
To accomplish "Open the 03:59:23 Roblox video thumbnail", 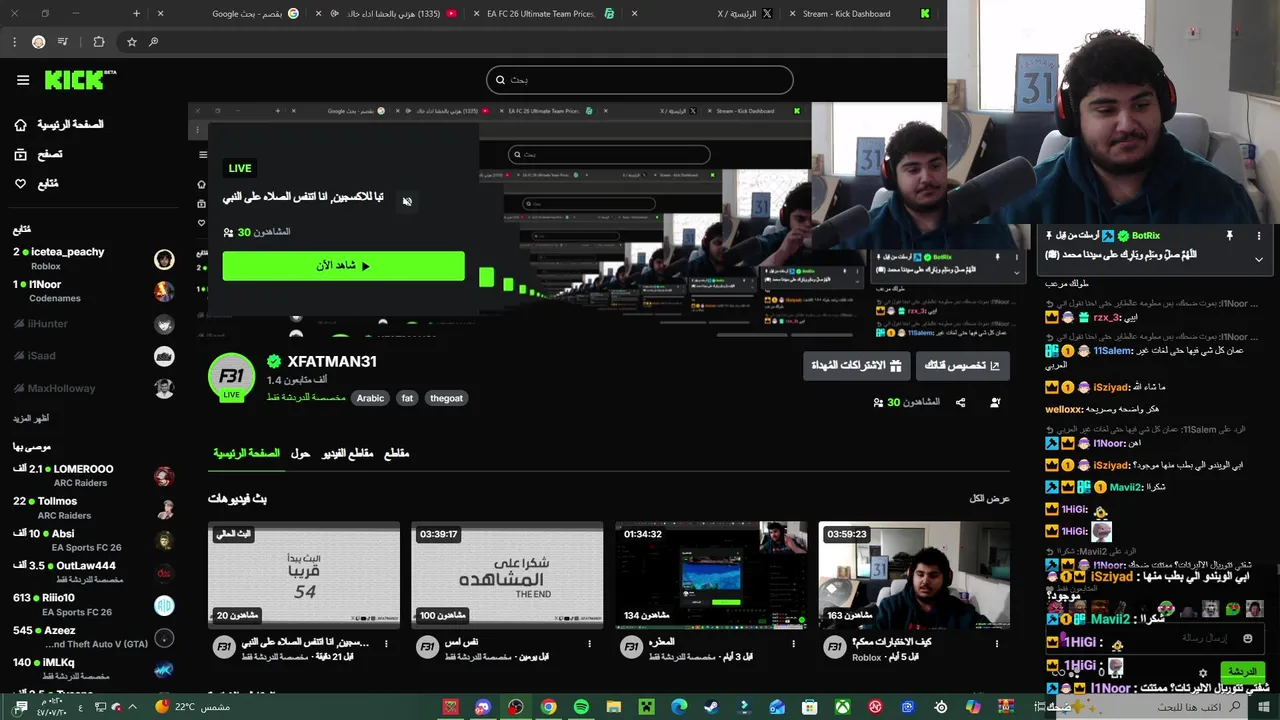I will pyautogui.click(x=914, y=575).
